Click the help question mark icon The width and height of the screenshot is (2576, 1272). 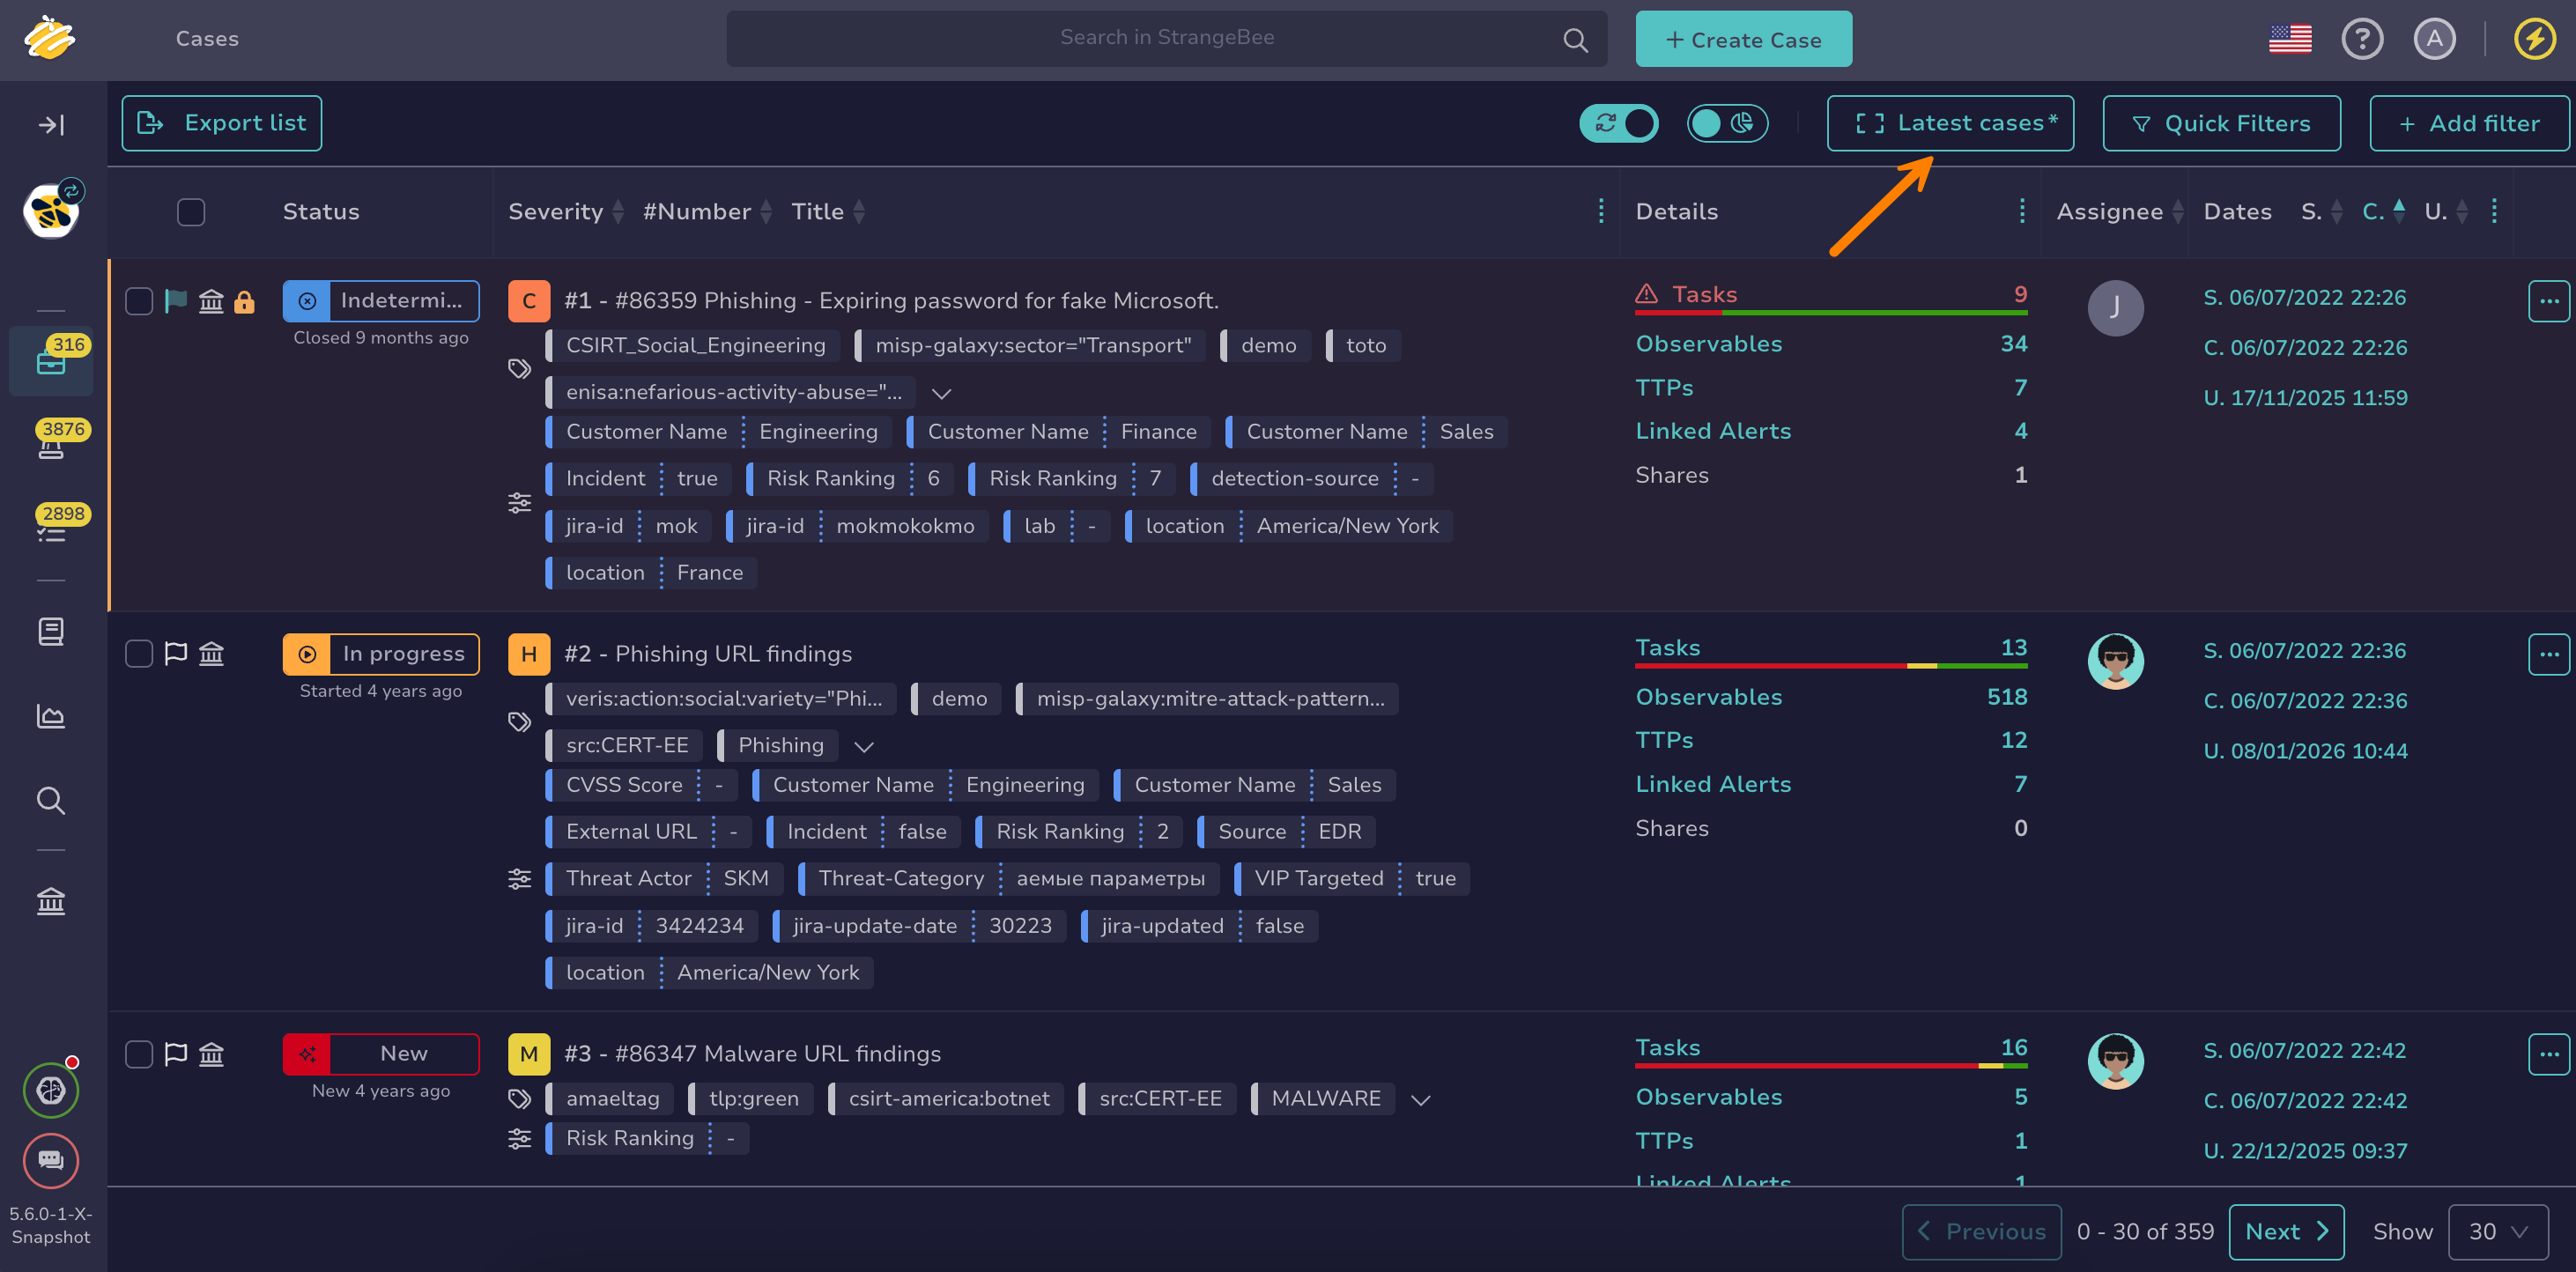coord(2362,39)
